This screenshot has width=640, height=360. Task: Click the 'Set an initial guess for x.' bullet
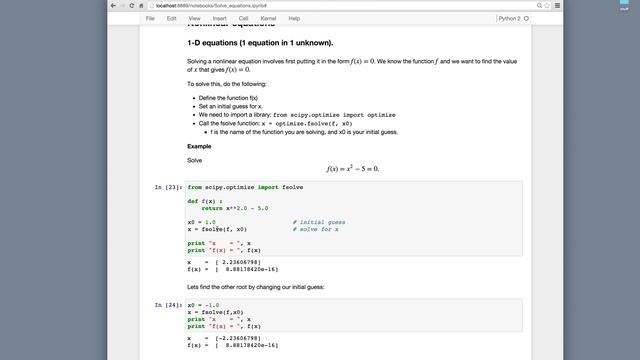[x=231, y=107]
